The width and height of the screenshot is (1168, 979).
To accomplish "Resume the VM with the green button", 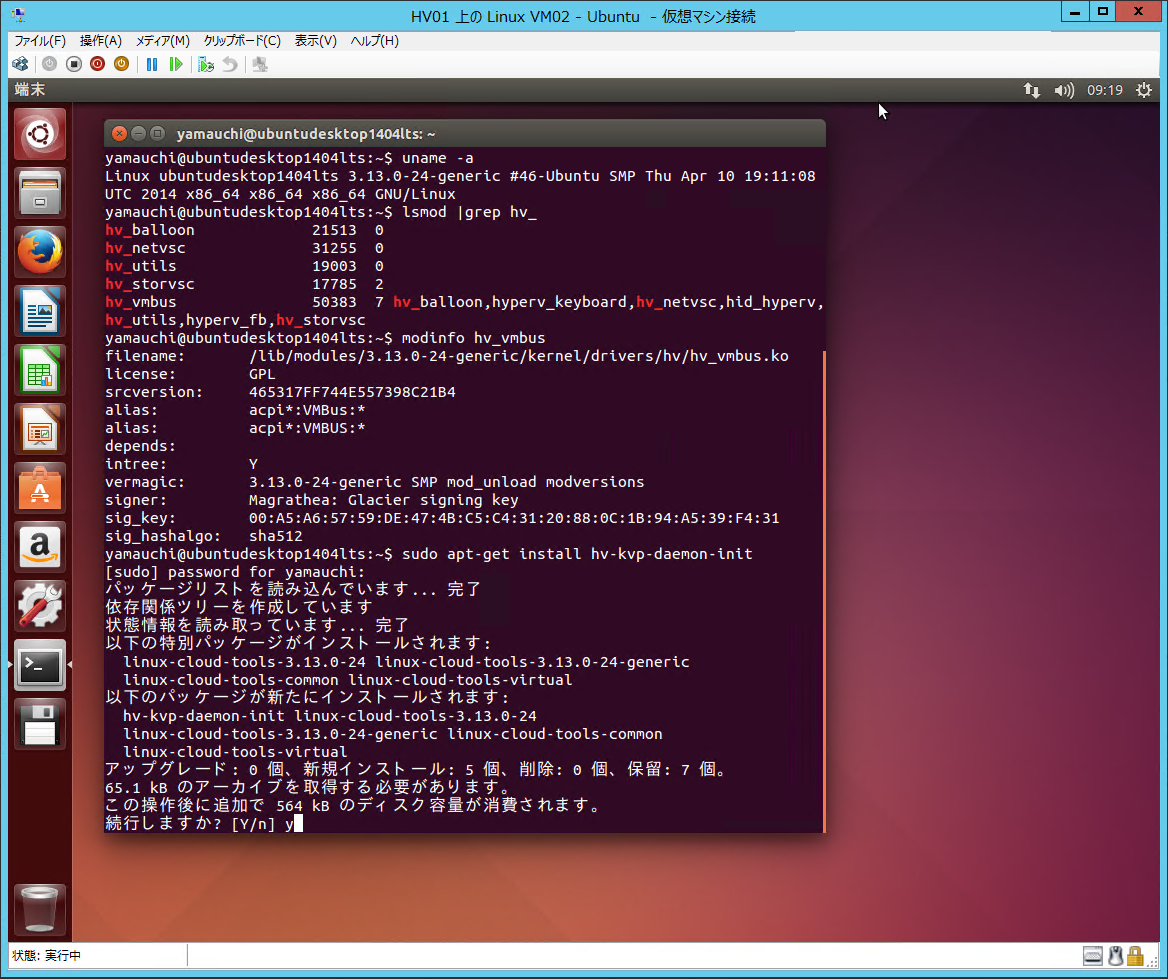I will click(x=176, y=63).
